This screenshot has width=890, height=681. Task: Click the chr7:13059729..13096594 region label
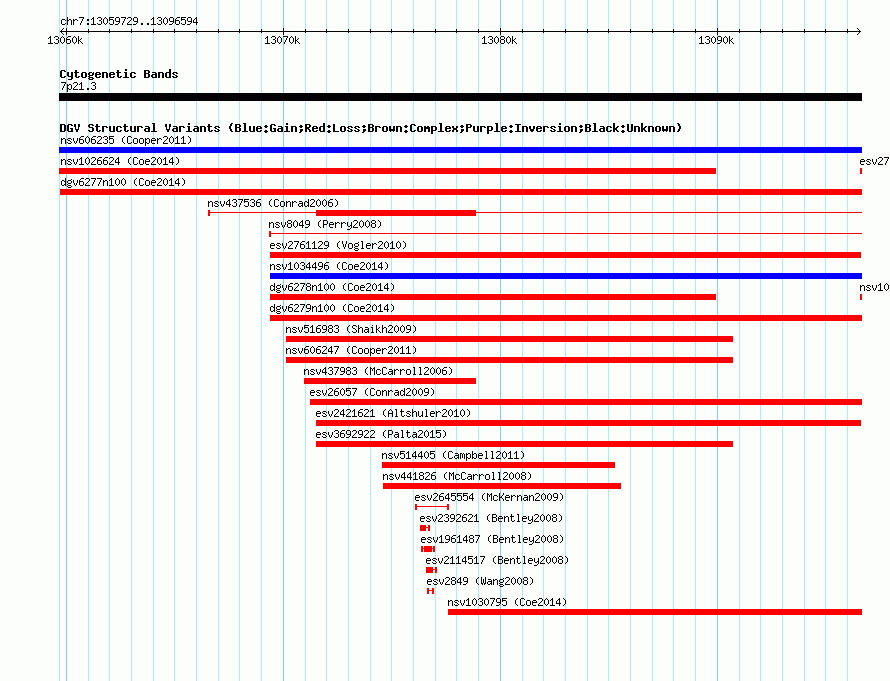(129, 22)
